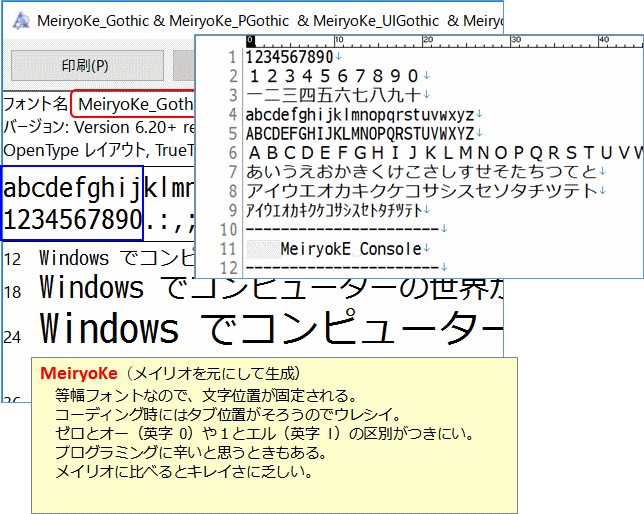Click the 18-point Windows sample line

(271, 288)
